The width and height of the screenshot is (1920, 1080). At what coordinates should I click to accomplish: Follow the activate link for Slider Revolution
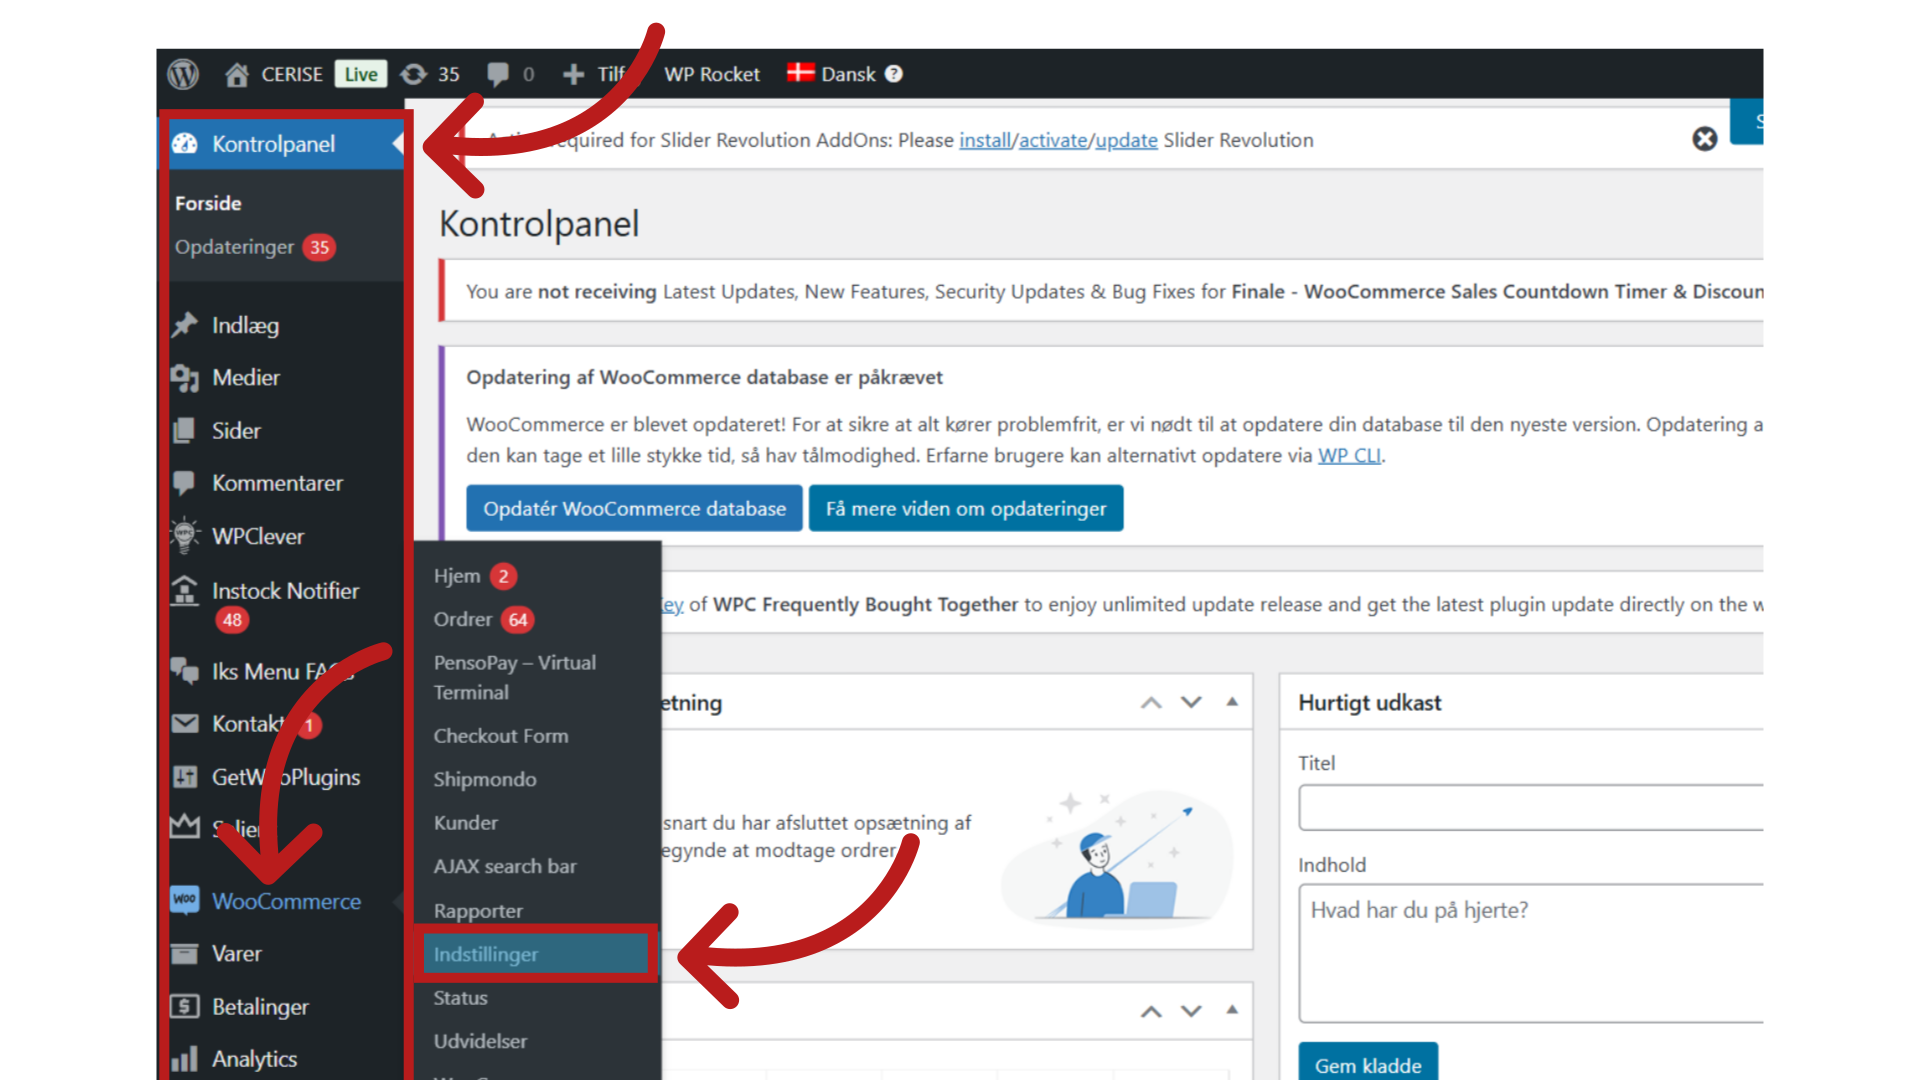[x=1053, y=140]
